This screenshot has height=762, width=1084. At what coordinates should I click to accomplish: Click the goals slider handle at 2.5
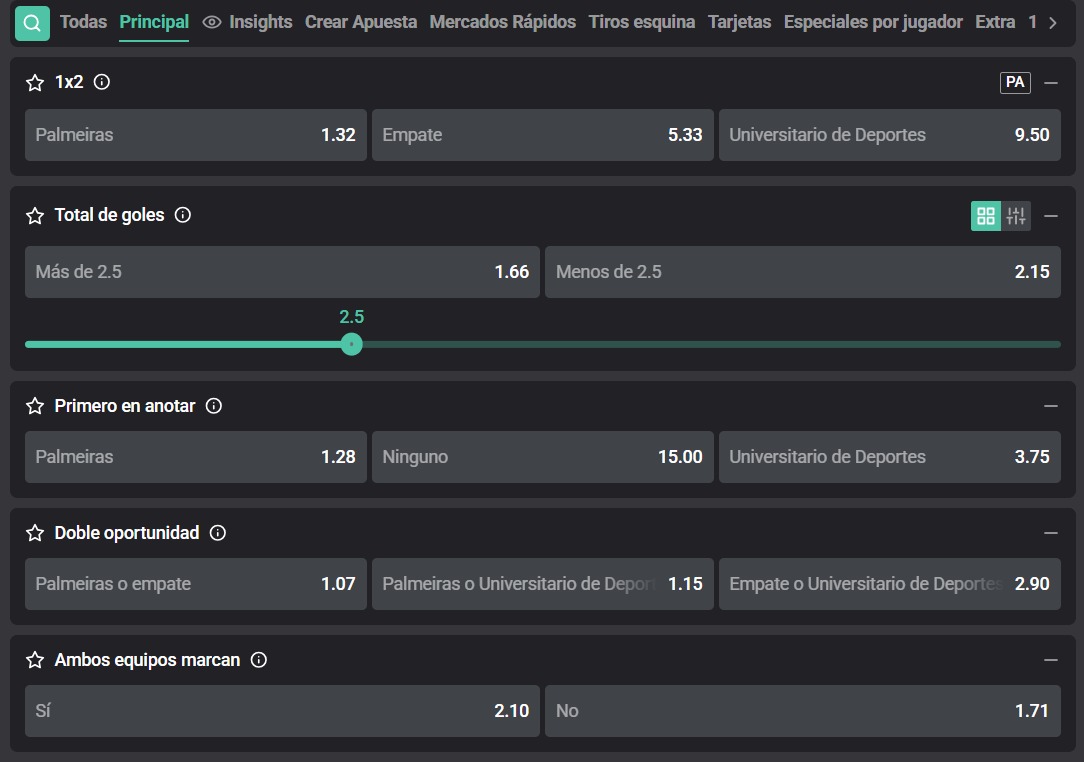pyautogui.click(x=351, y=344)
